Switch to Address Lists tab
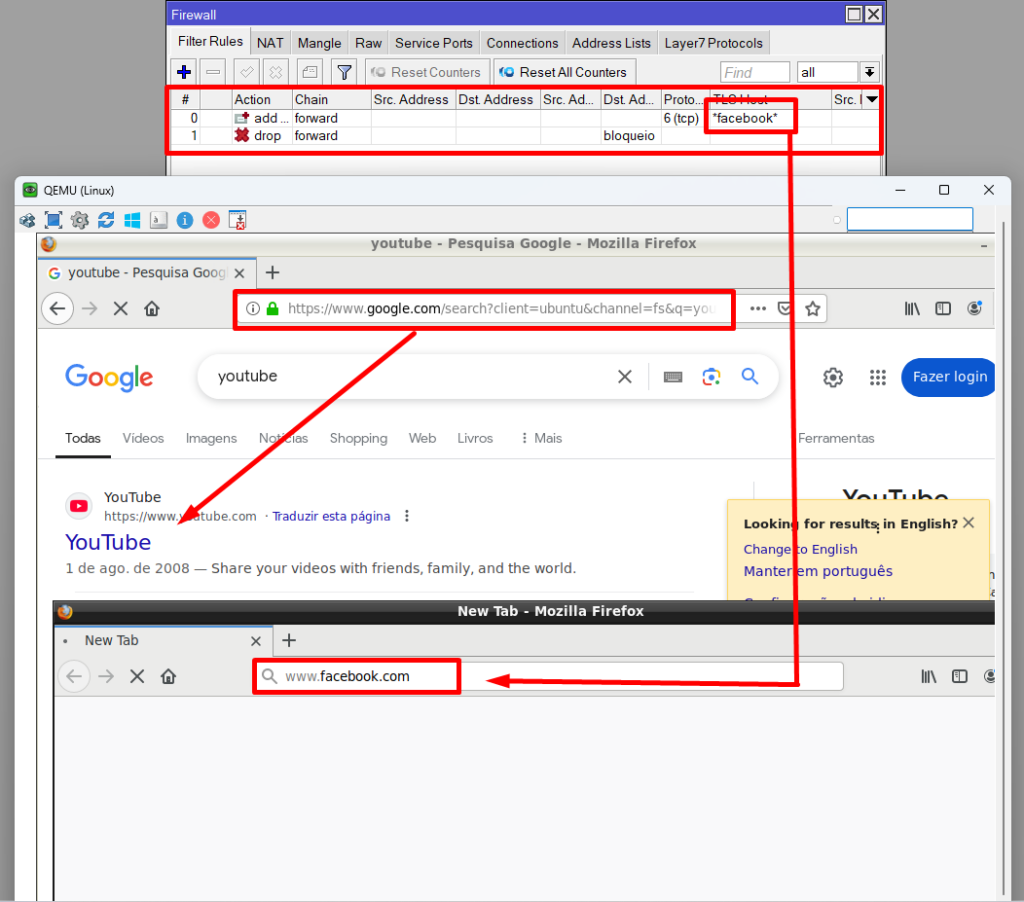This screenshot has width=1024, height=902. 611,43
